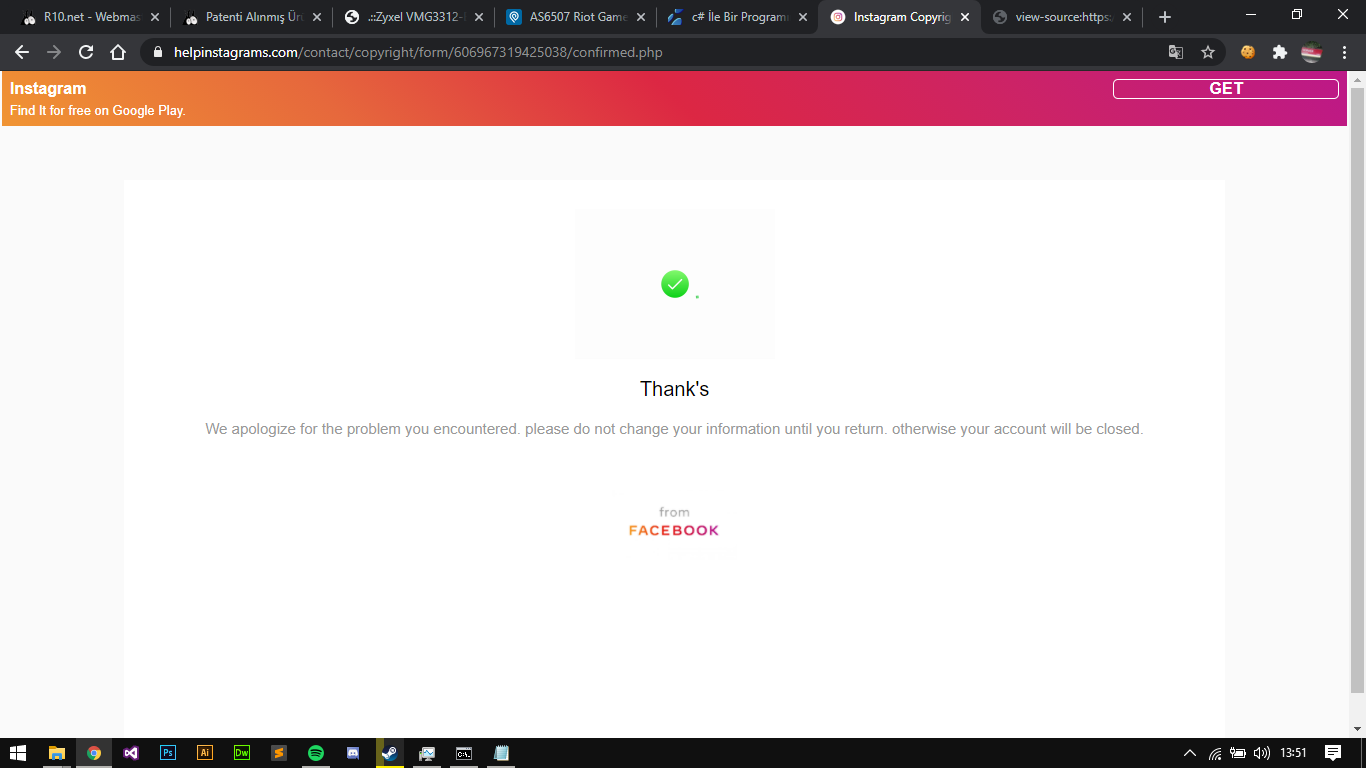Close the Zyxel VMG3312 tab
The height and width of the screenshot is (768, 1366).
tap(479, 17)
